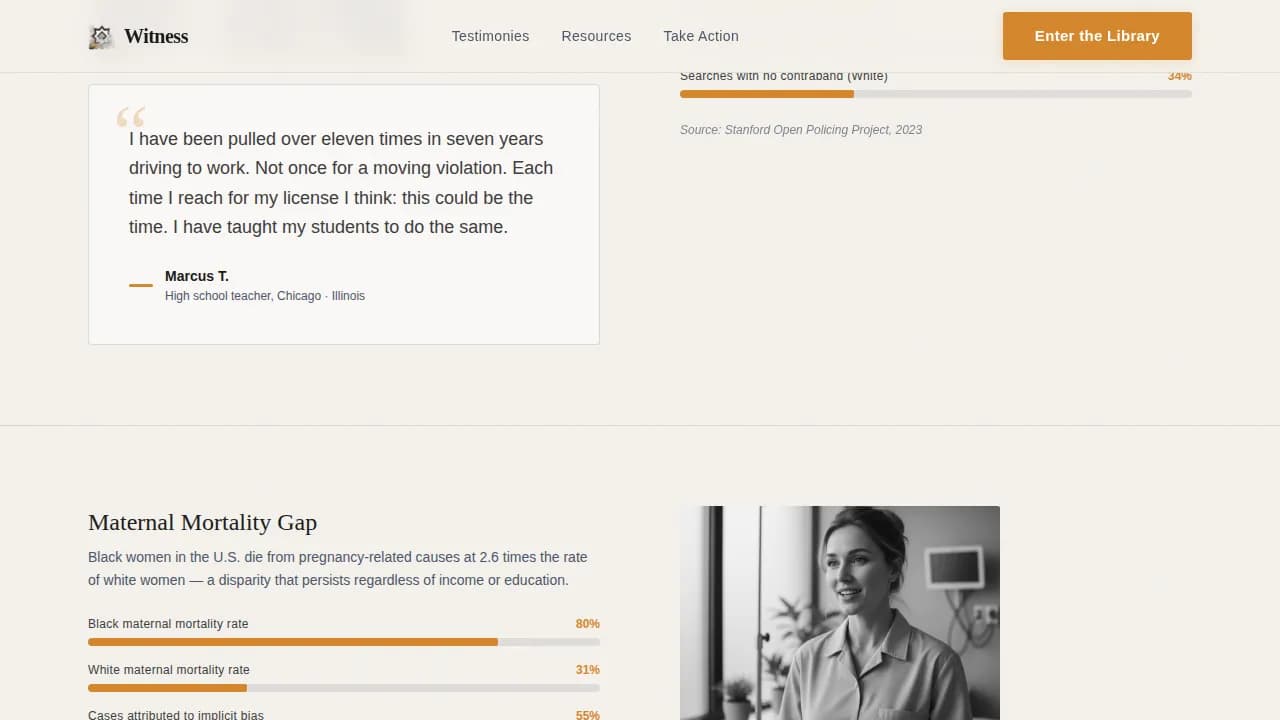Click the Witness wordmark in the header

156,36
